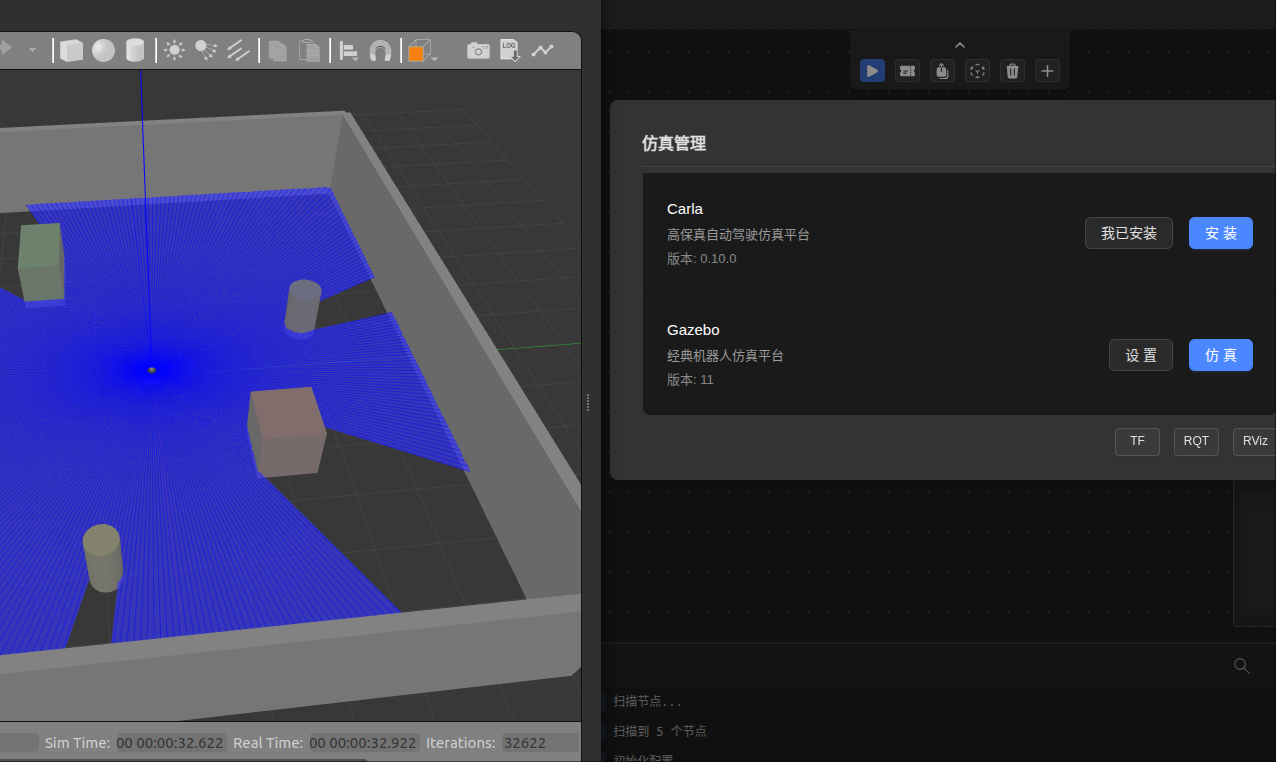Viewport: 1276px width, 762px height.
Task: Click the plus add icon
Action: pyautogui.click(x=1047, y=71)
